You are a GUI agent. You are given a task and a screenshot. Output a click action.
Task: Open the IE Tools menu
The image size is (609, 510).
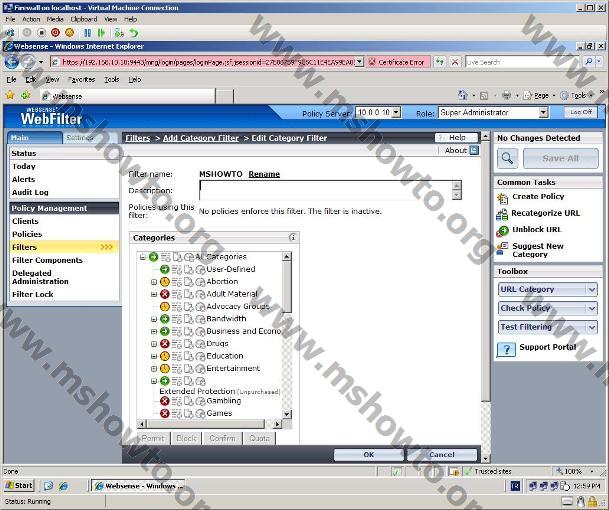coord(111,79)
